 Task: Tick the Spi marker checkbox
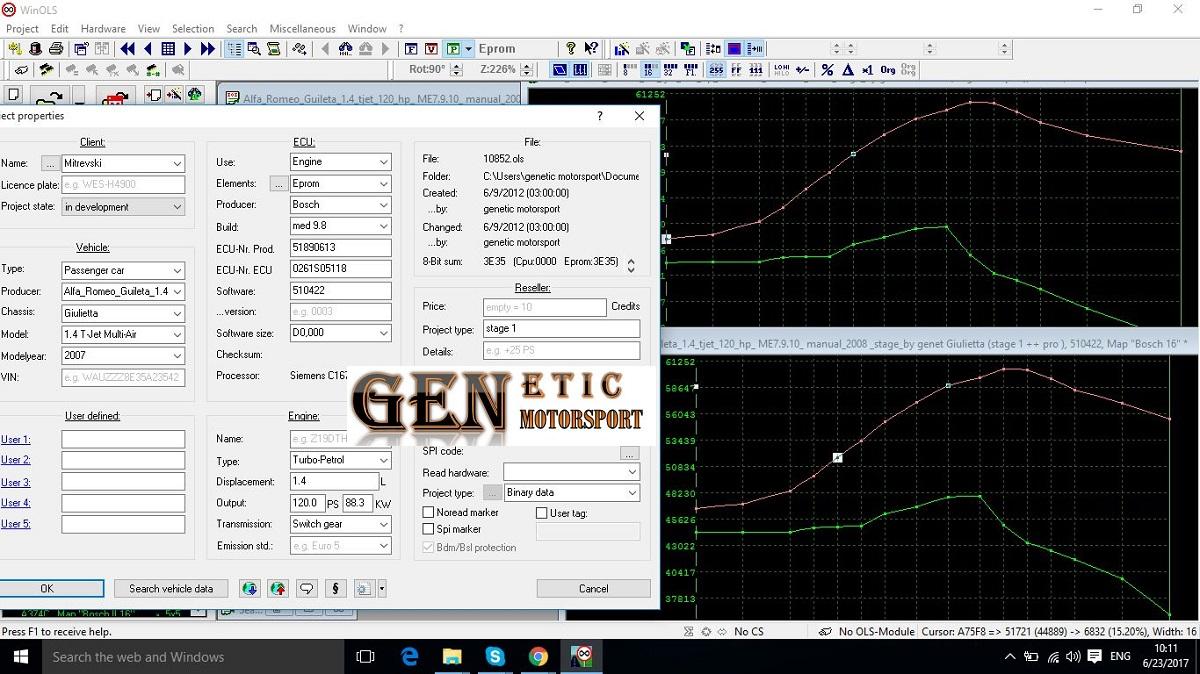click(429, 529)
